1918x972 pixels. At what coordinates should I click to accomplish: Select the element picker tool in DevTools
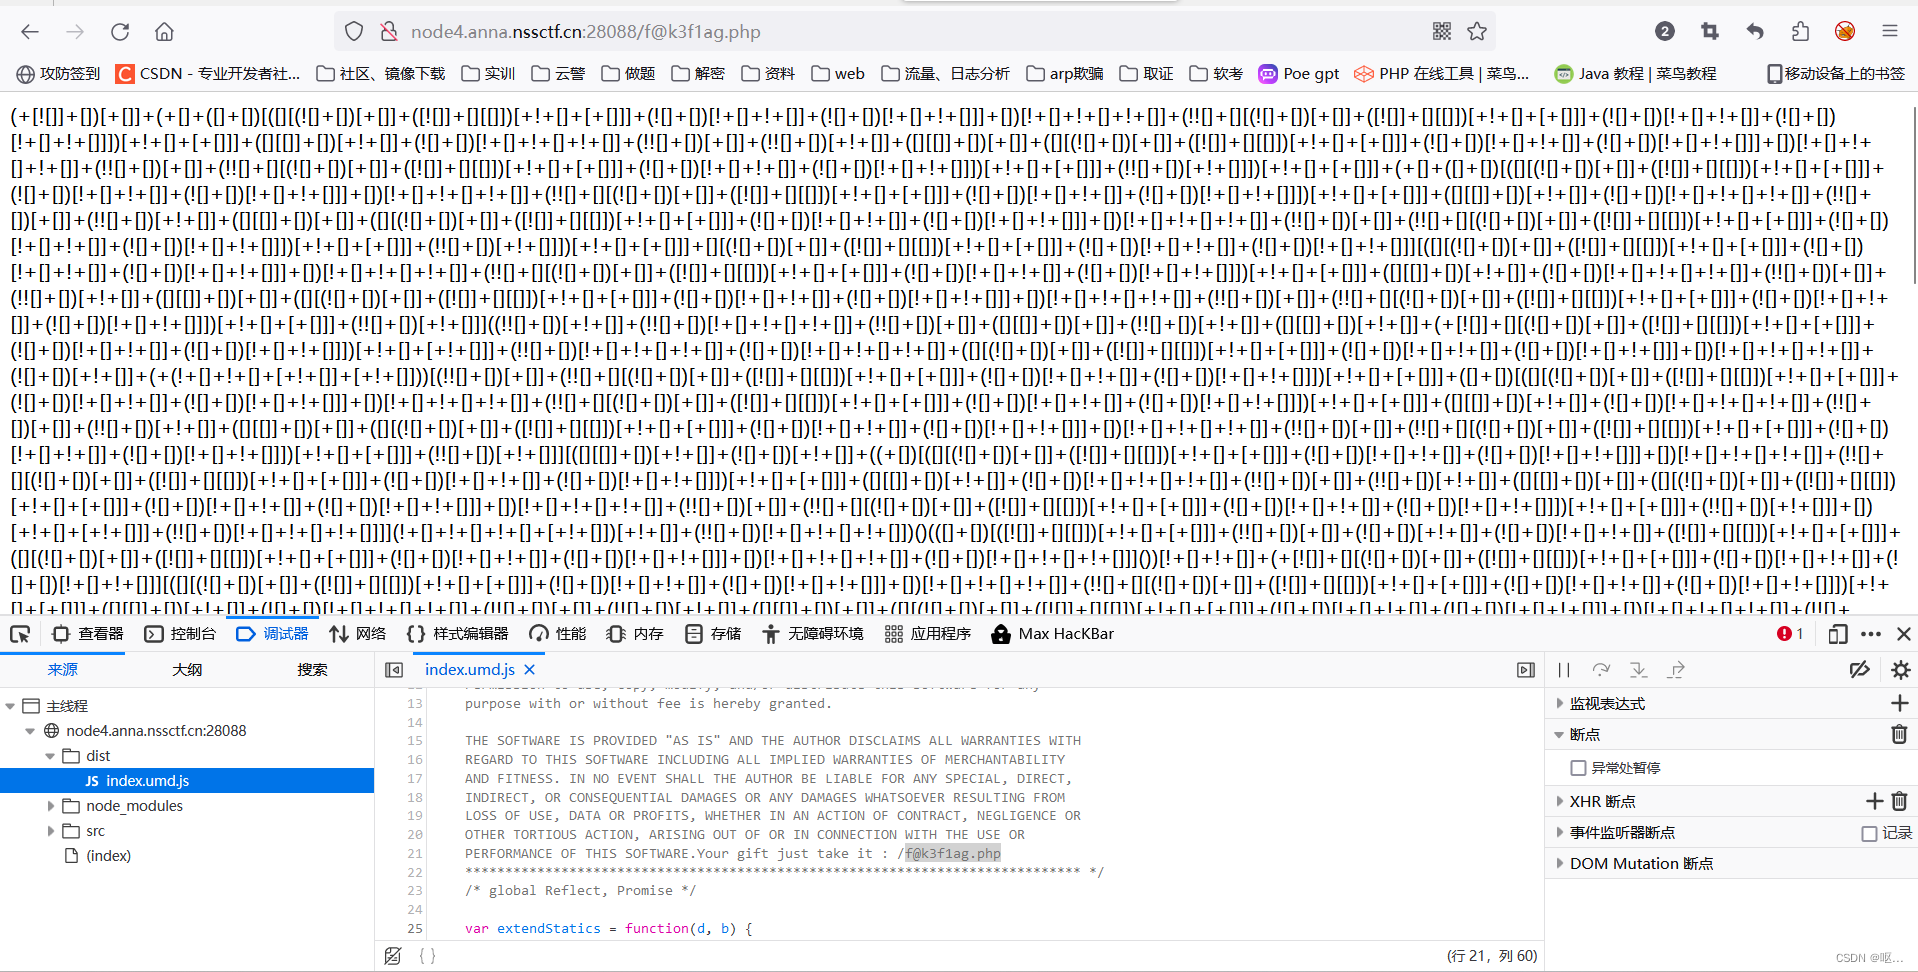pos(20,633)
